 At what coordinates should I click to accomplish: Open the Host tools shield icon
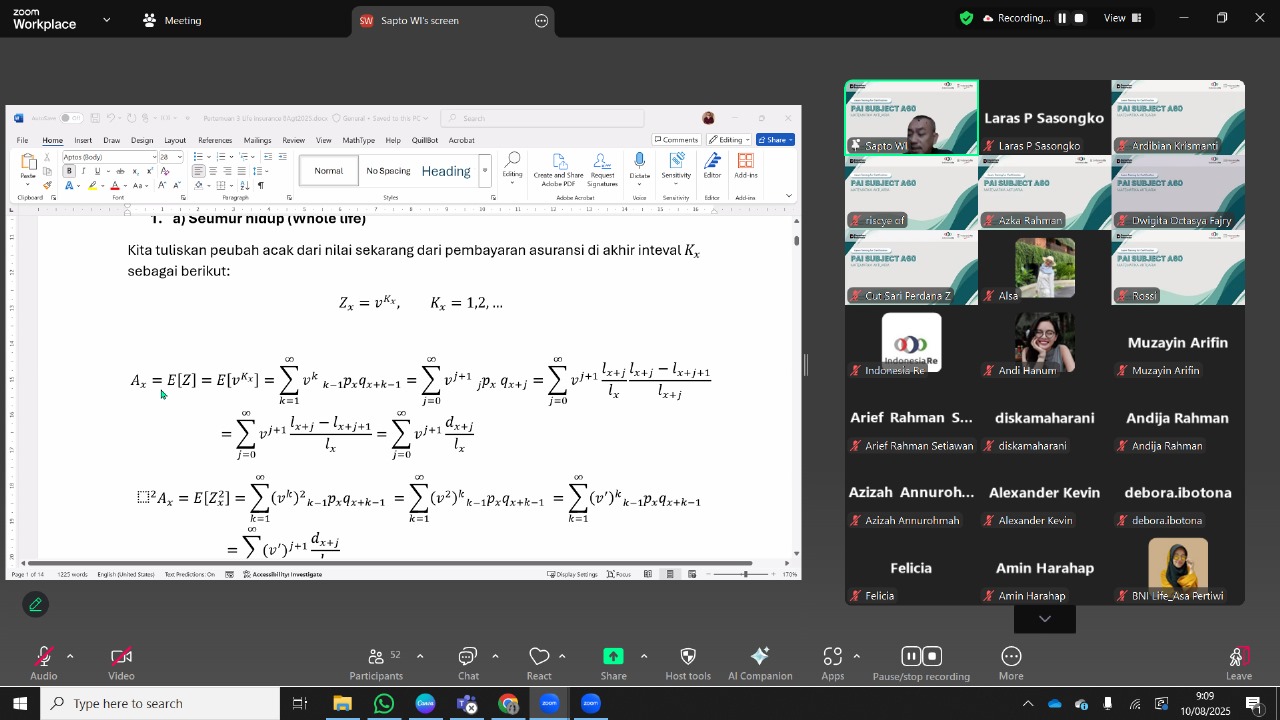[688, 663]
